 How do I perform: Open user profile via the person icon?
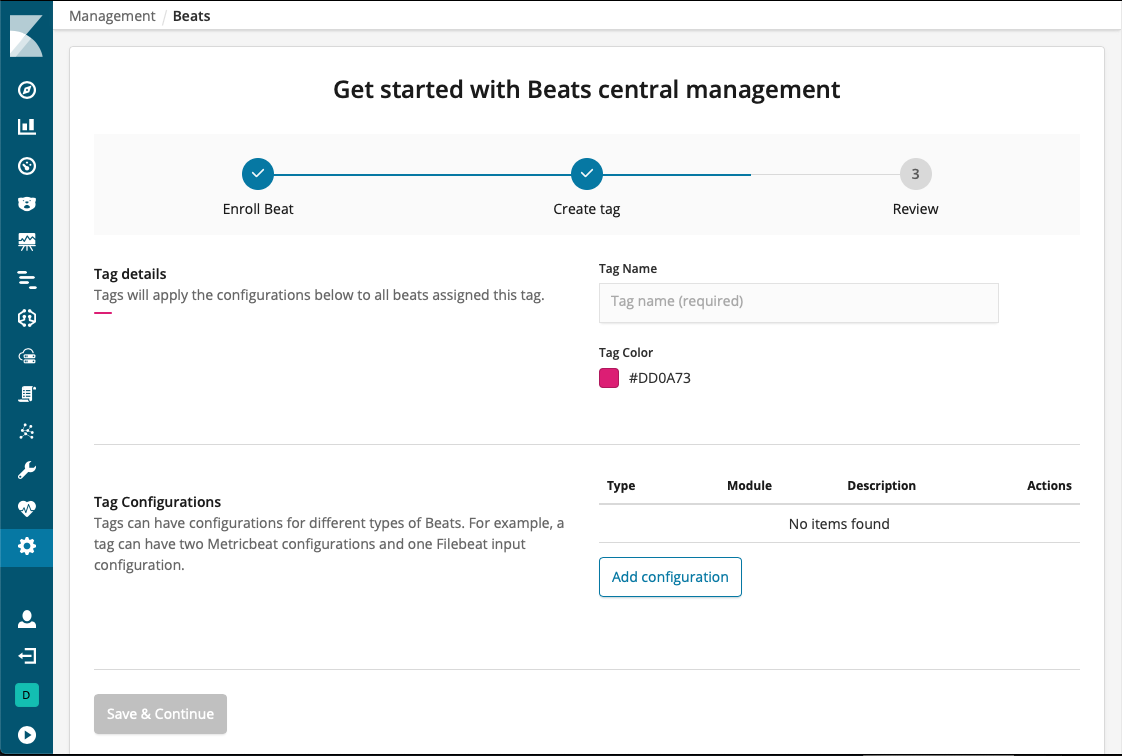pyautogui.click(x=26, y=619)
